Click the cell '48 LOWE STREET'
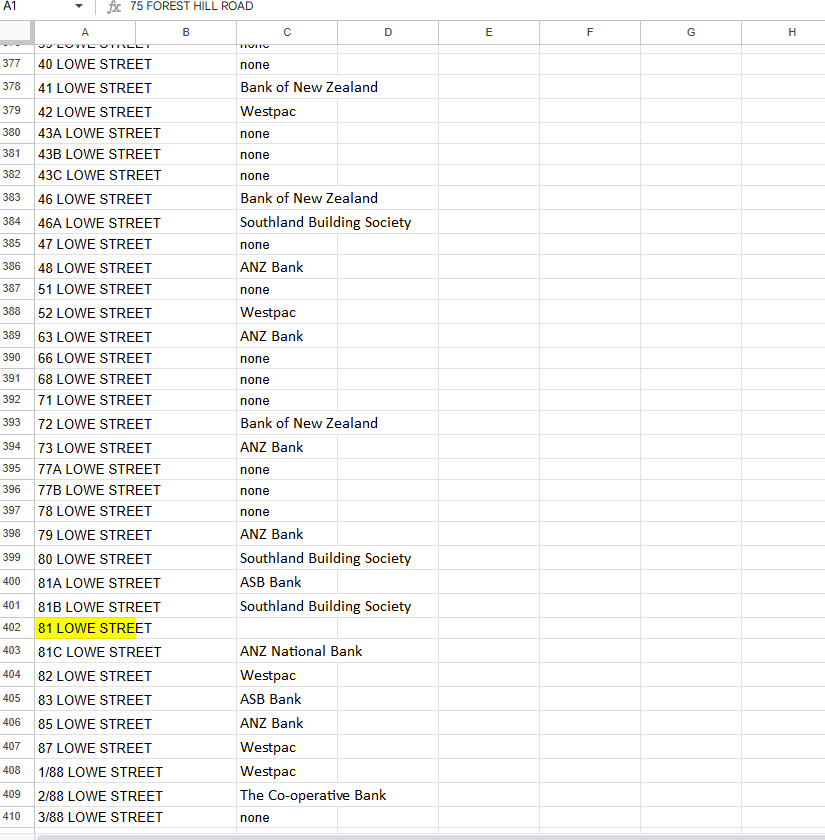The image size is (825, 840). [85, 267]
